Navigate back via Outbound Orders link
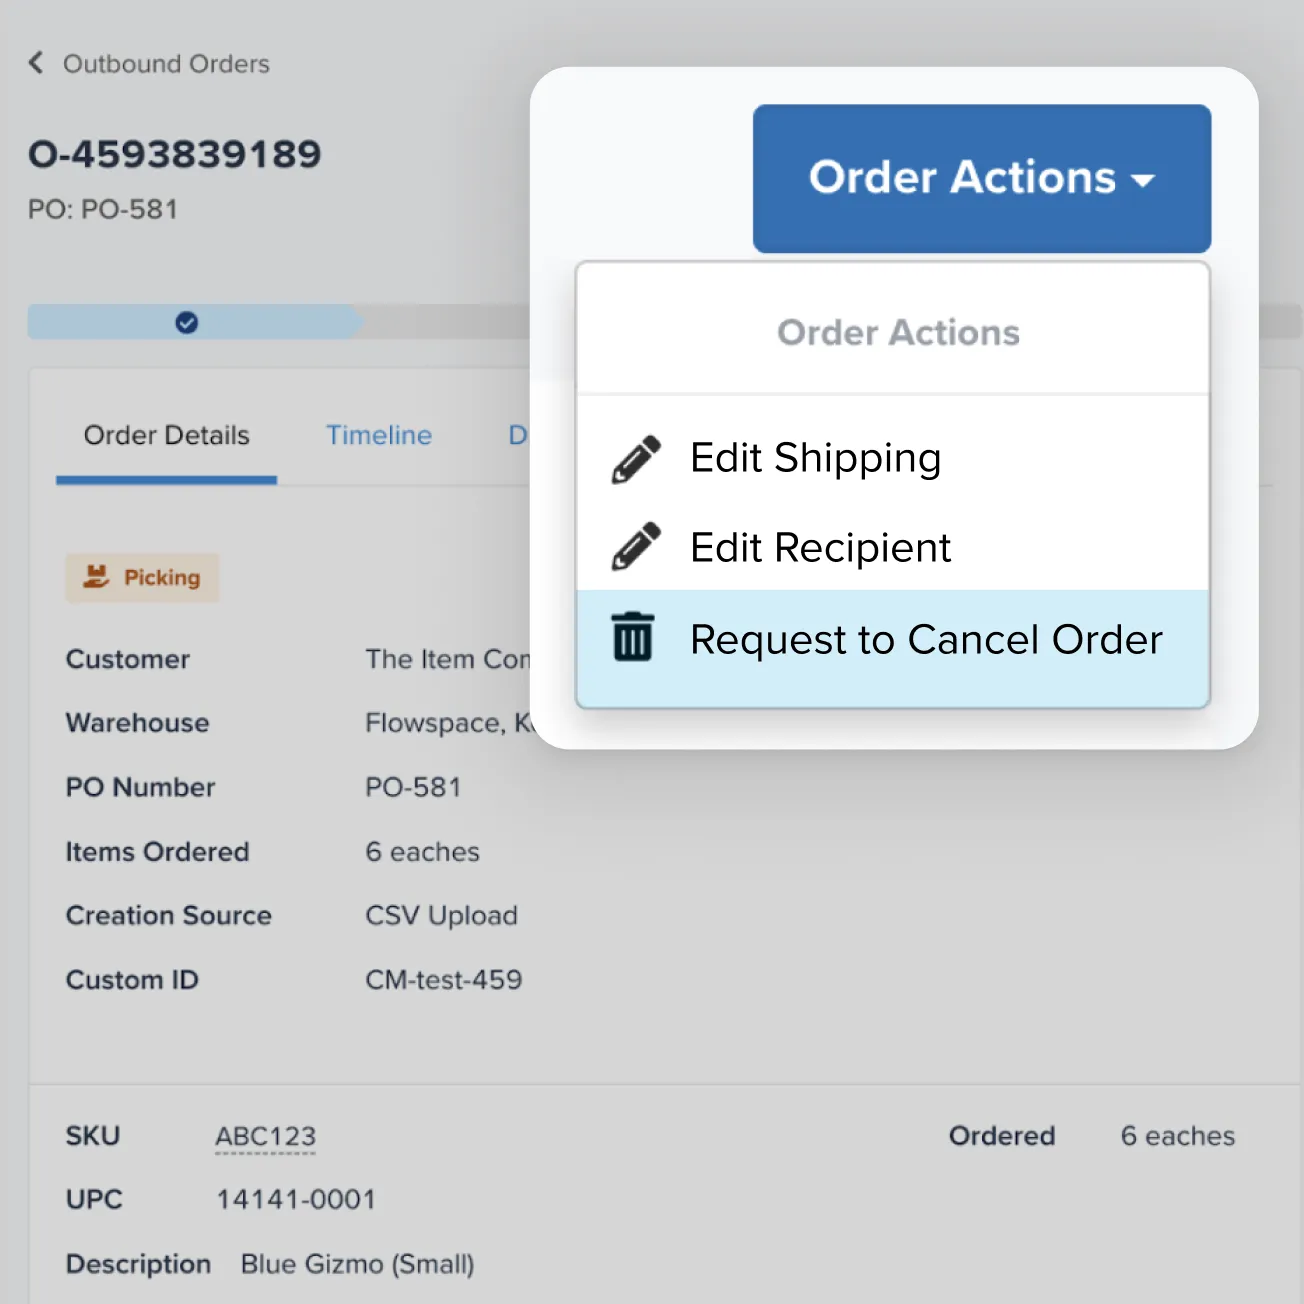The height and width of the screenshot is (1304, 1304). (x=166, y=63)
